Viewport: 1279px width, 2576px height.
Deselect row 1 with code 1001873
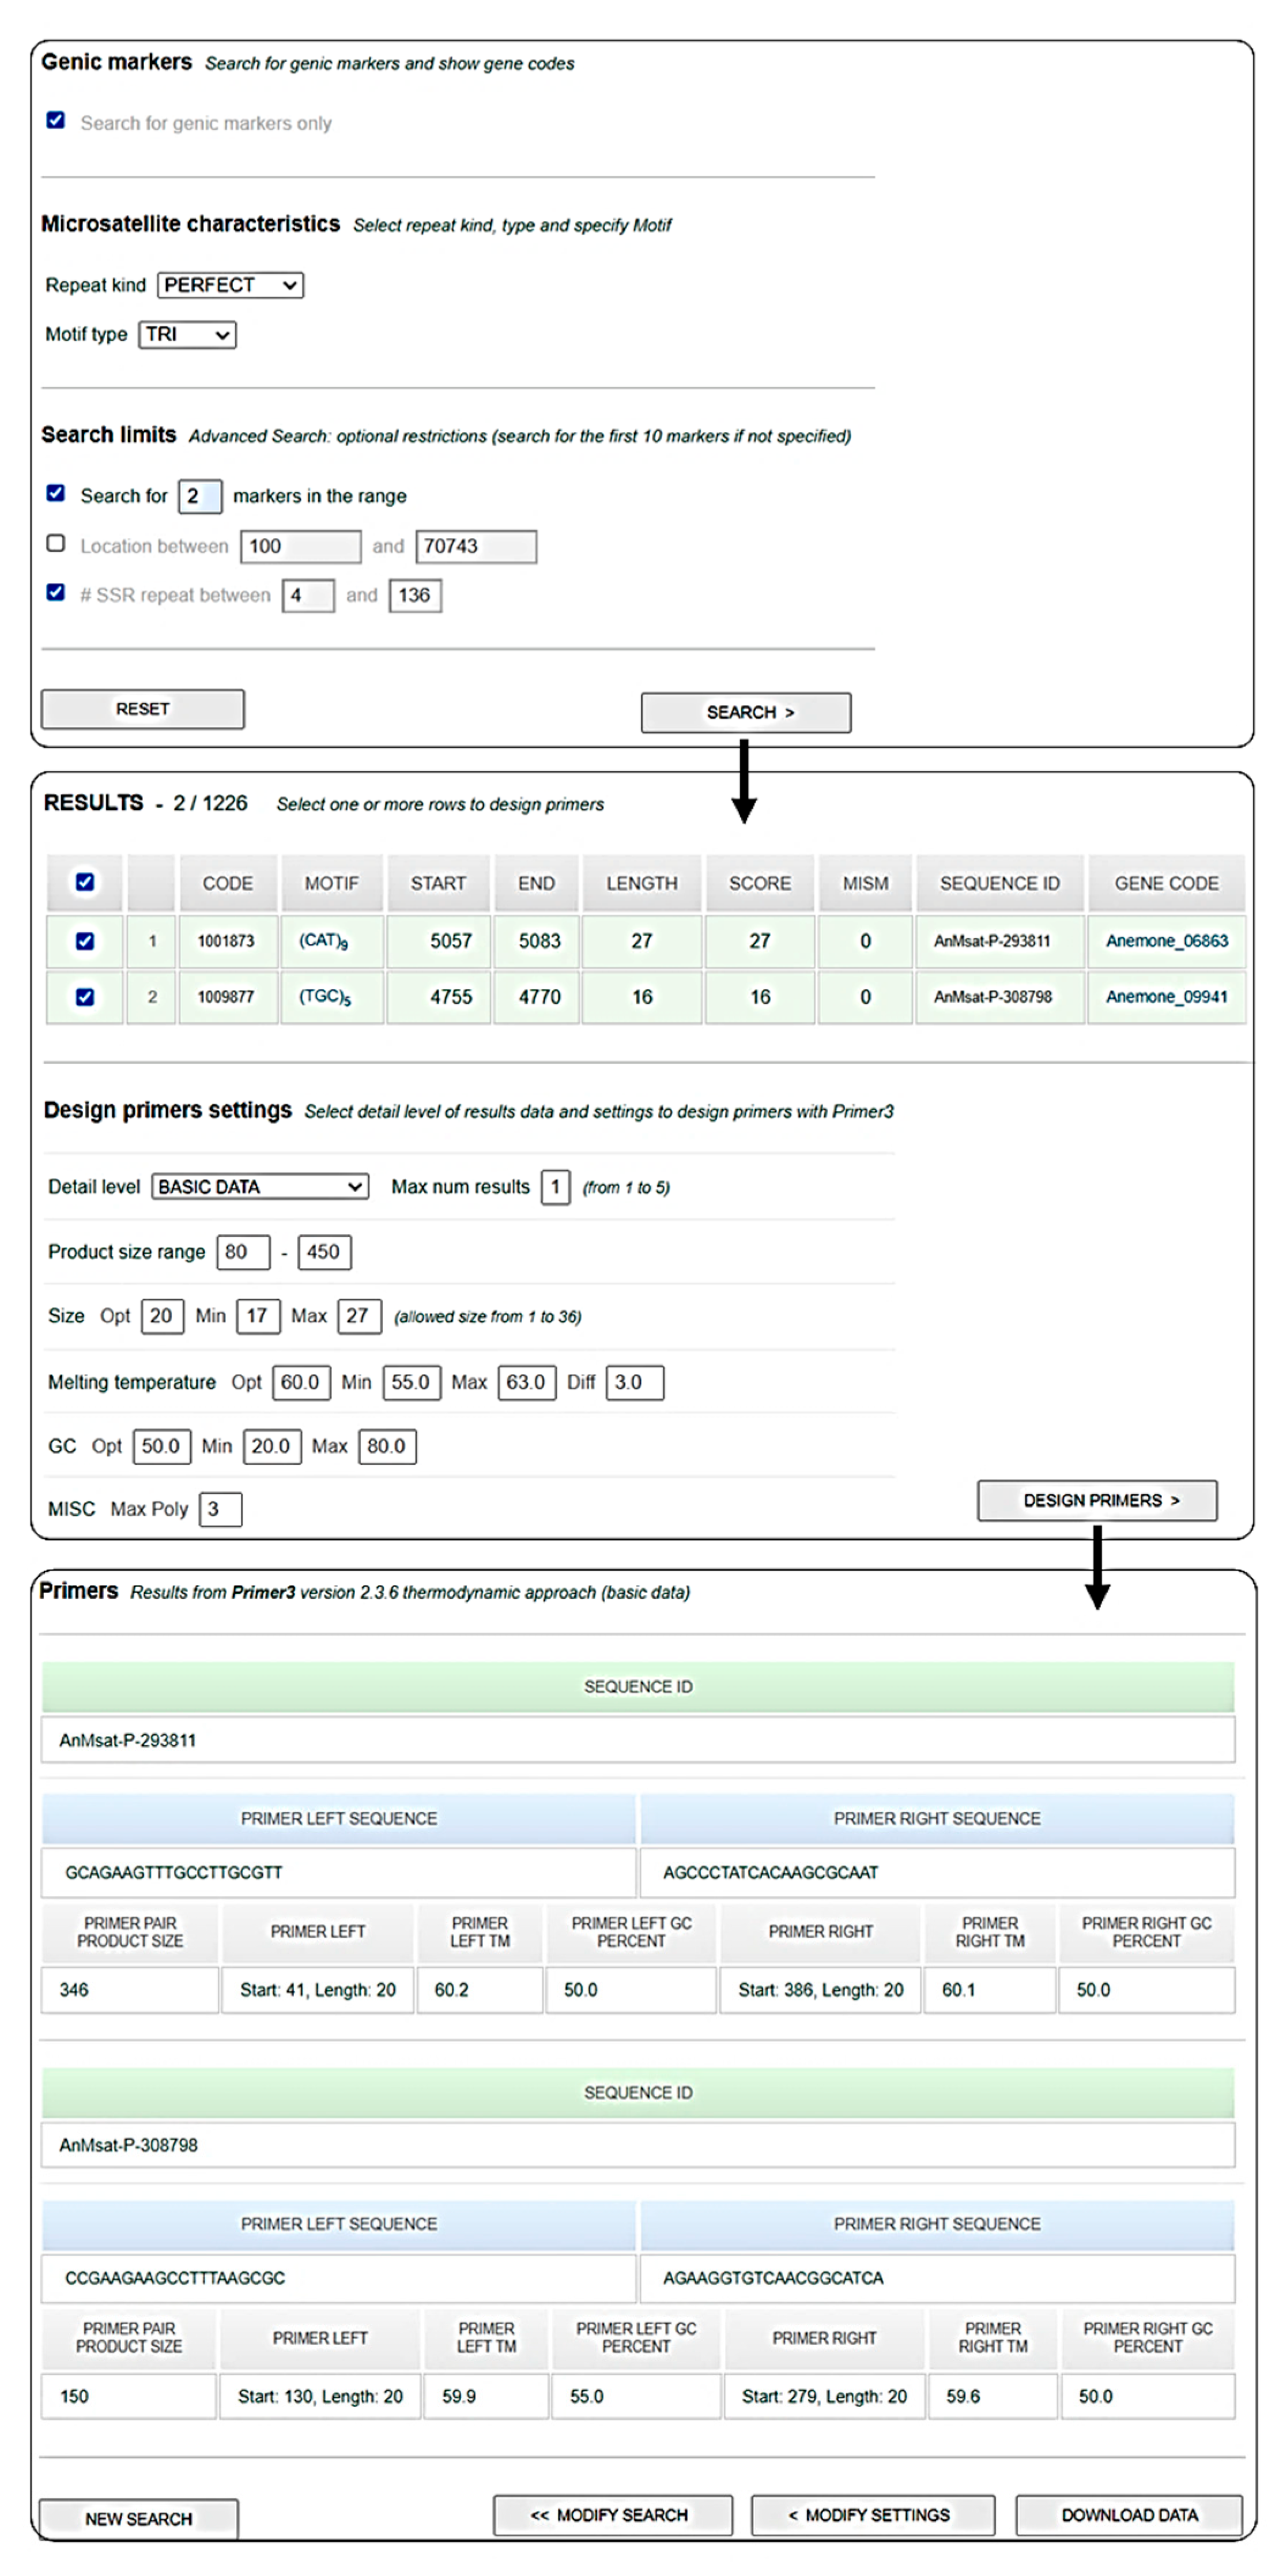click(x=85, y=941)
